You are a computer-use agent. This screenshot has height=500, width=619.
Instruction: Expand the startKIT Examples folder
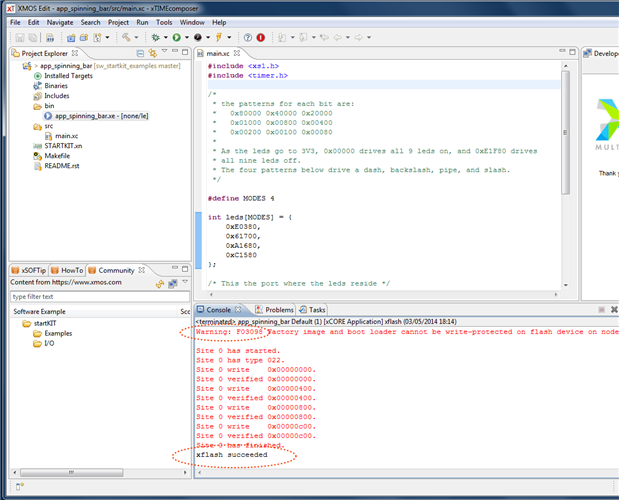[57, 333]
